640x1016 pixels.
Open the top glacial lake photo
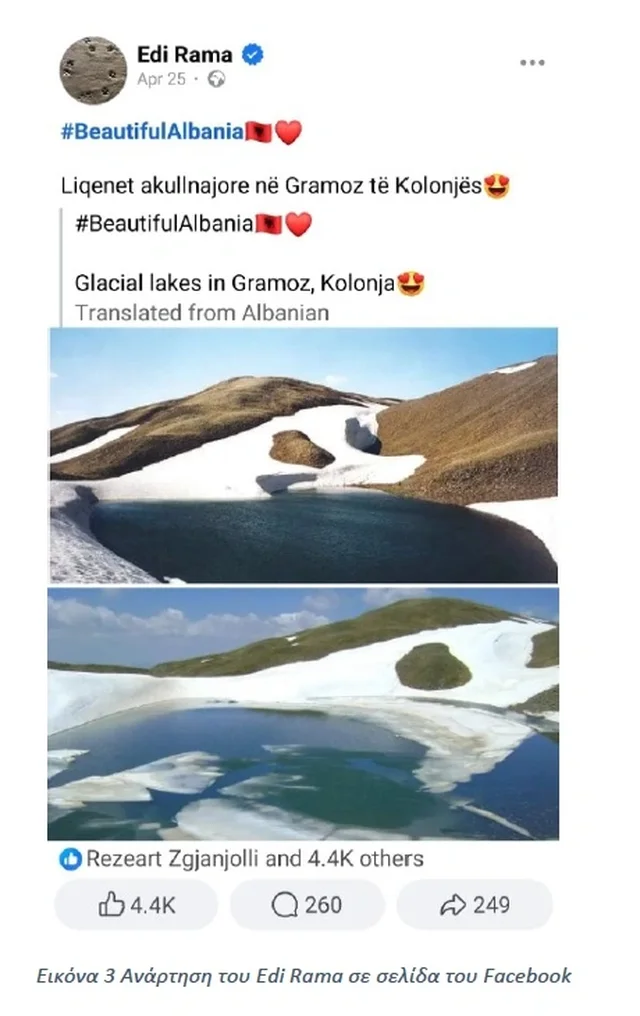tap(304, 456)
